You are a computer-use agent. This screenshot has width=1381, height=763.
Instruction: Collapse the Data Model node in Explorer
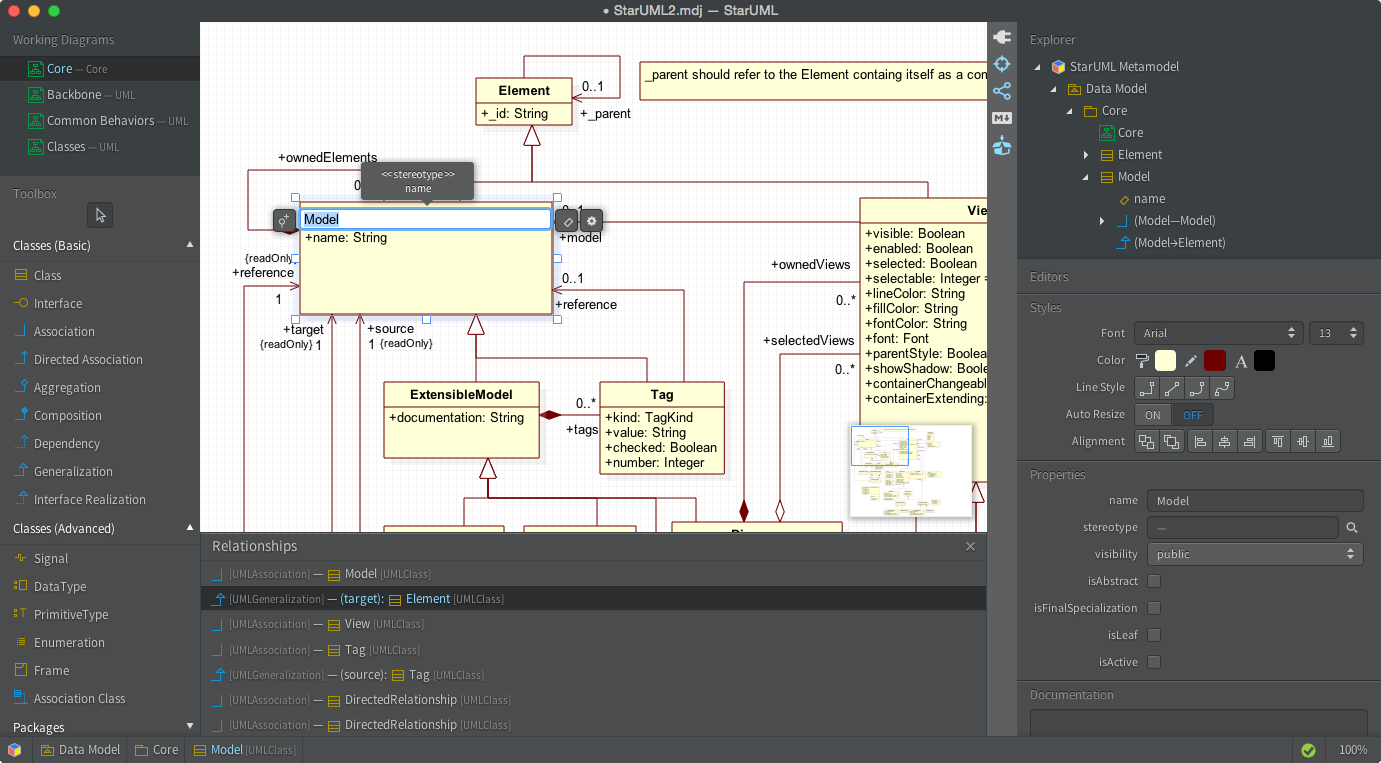coord(1054,89)
